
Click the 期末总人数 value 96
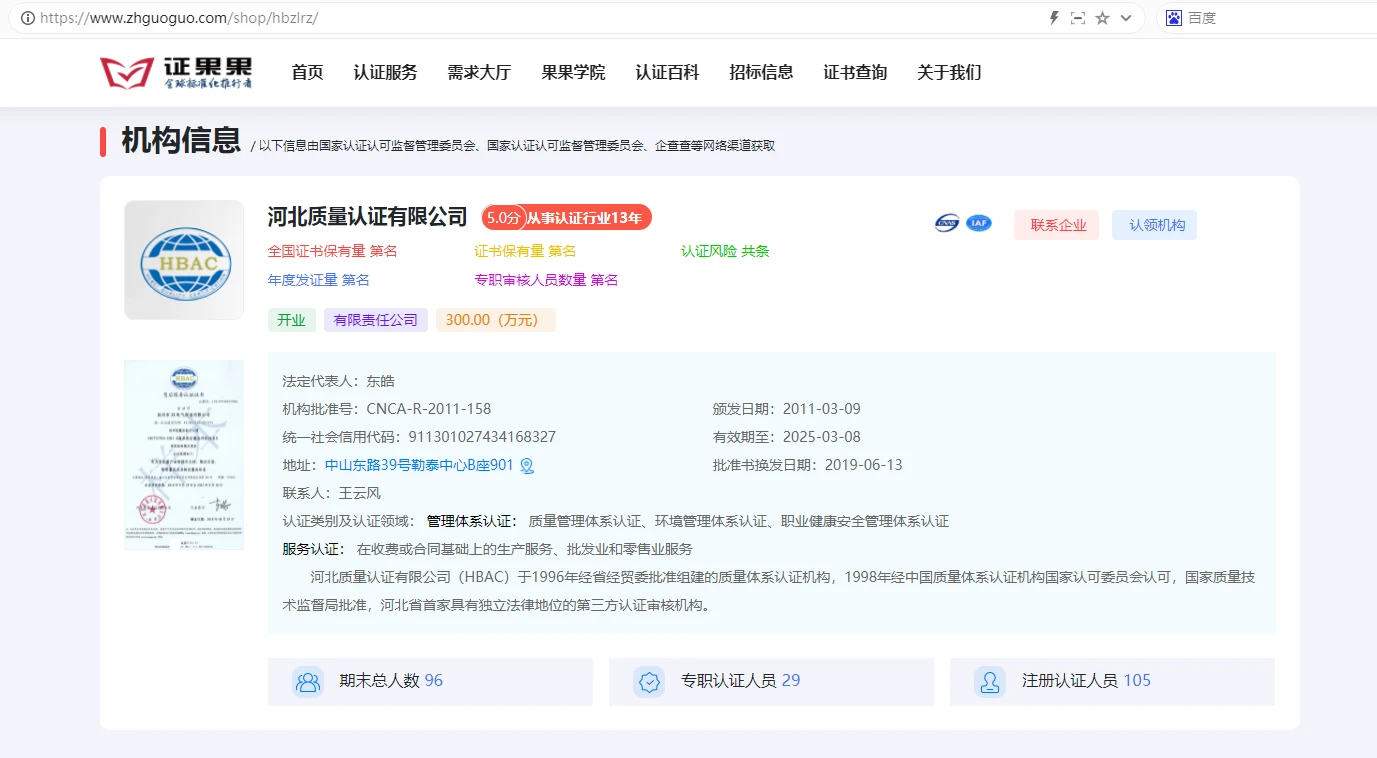pyautogui.click(x=434, y=681)
